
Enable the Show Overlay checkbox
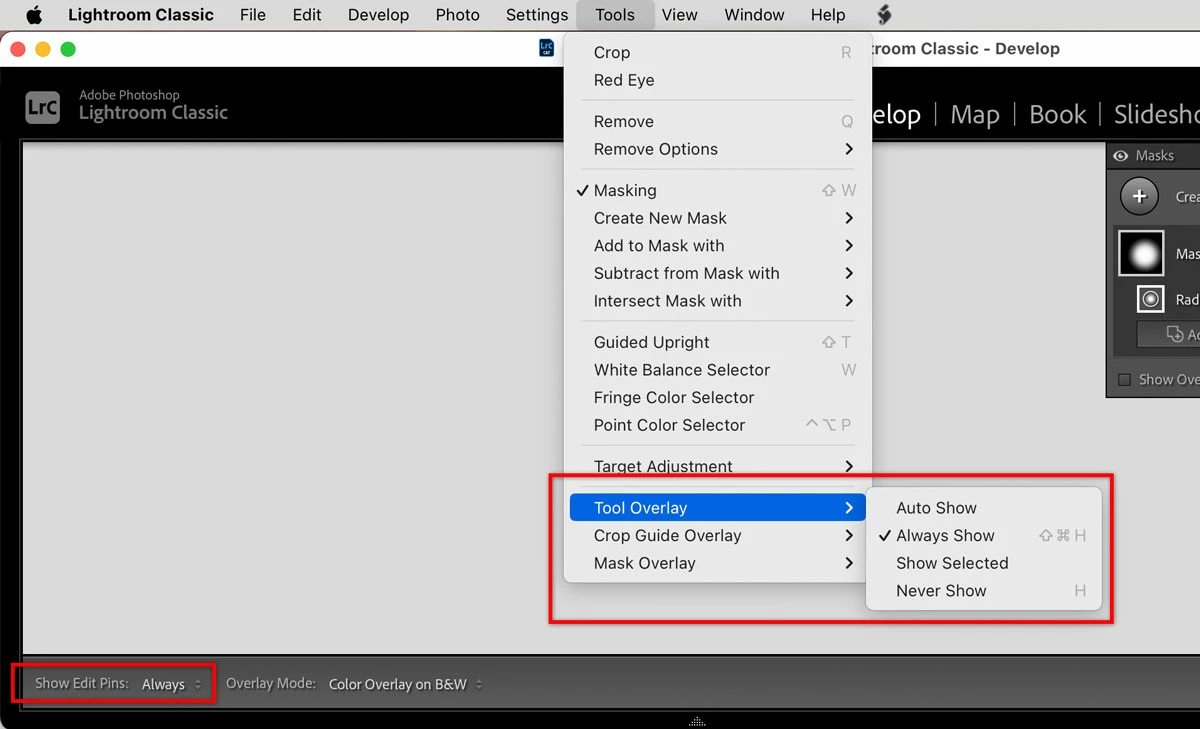1124,380
